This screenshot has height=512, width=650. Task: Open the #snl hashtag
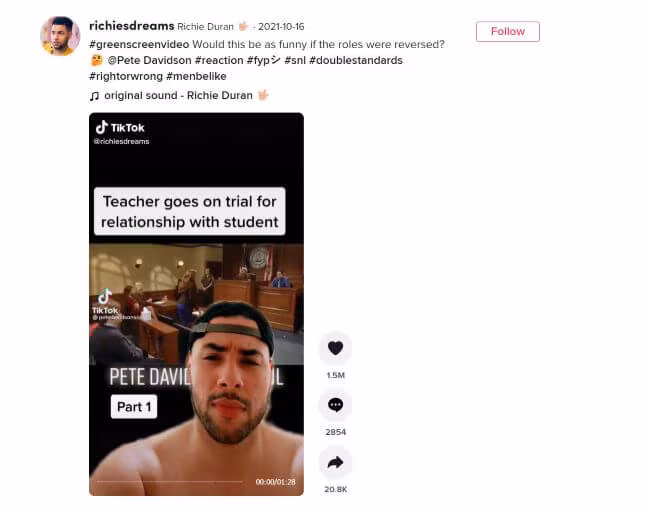(295, 61)
